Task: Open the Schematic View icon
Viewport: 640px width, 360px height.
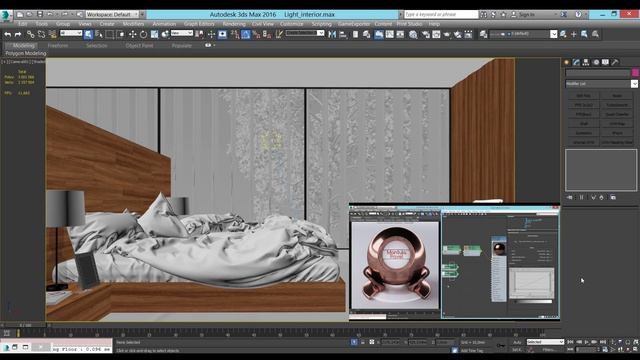Action: pyautogui.click(x=400, y=35)
